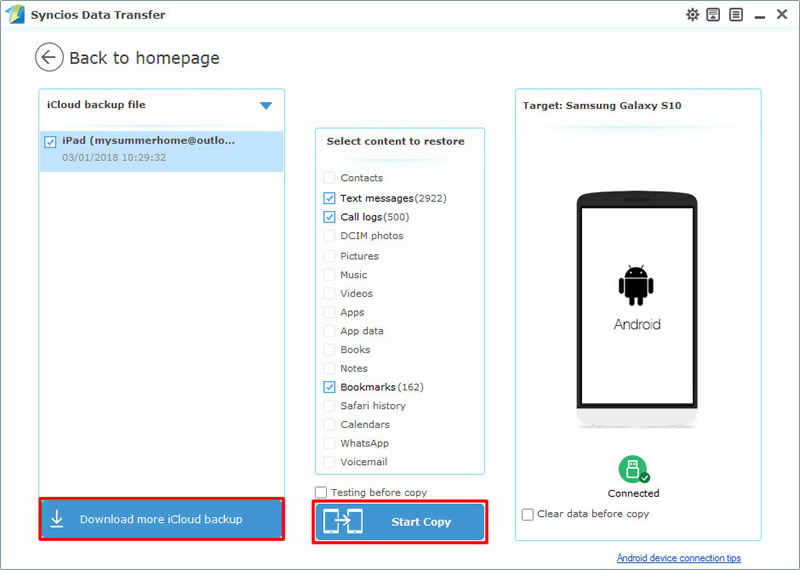Uncheck the Text messages checkbox
The width and height of the screenshot is (800, 570).
(x=329, y=198)
